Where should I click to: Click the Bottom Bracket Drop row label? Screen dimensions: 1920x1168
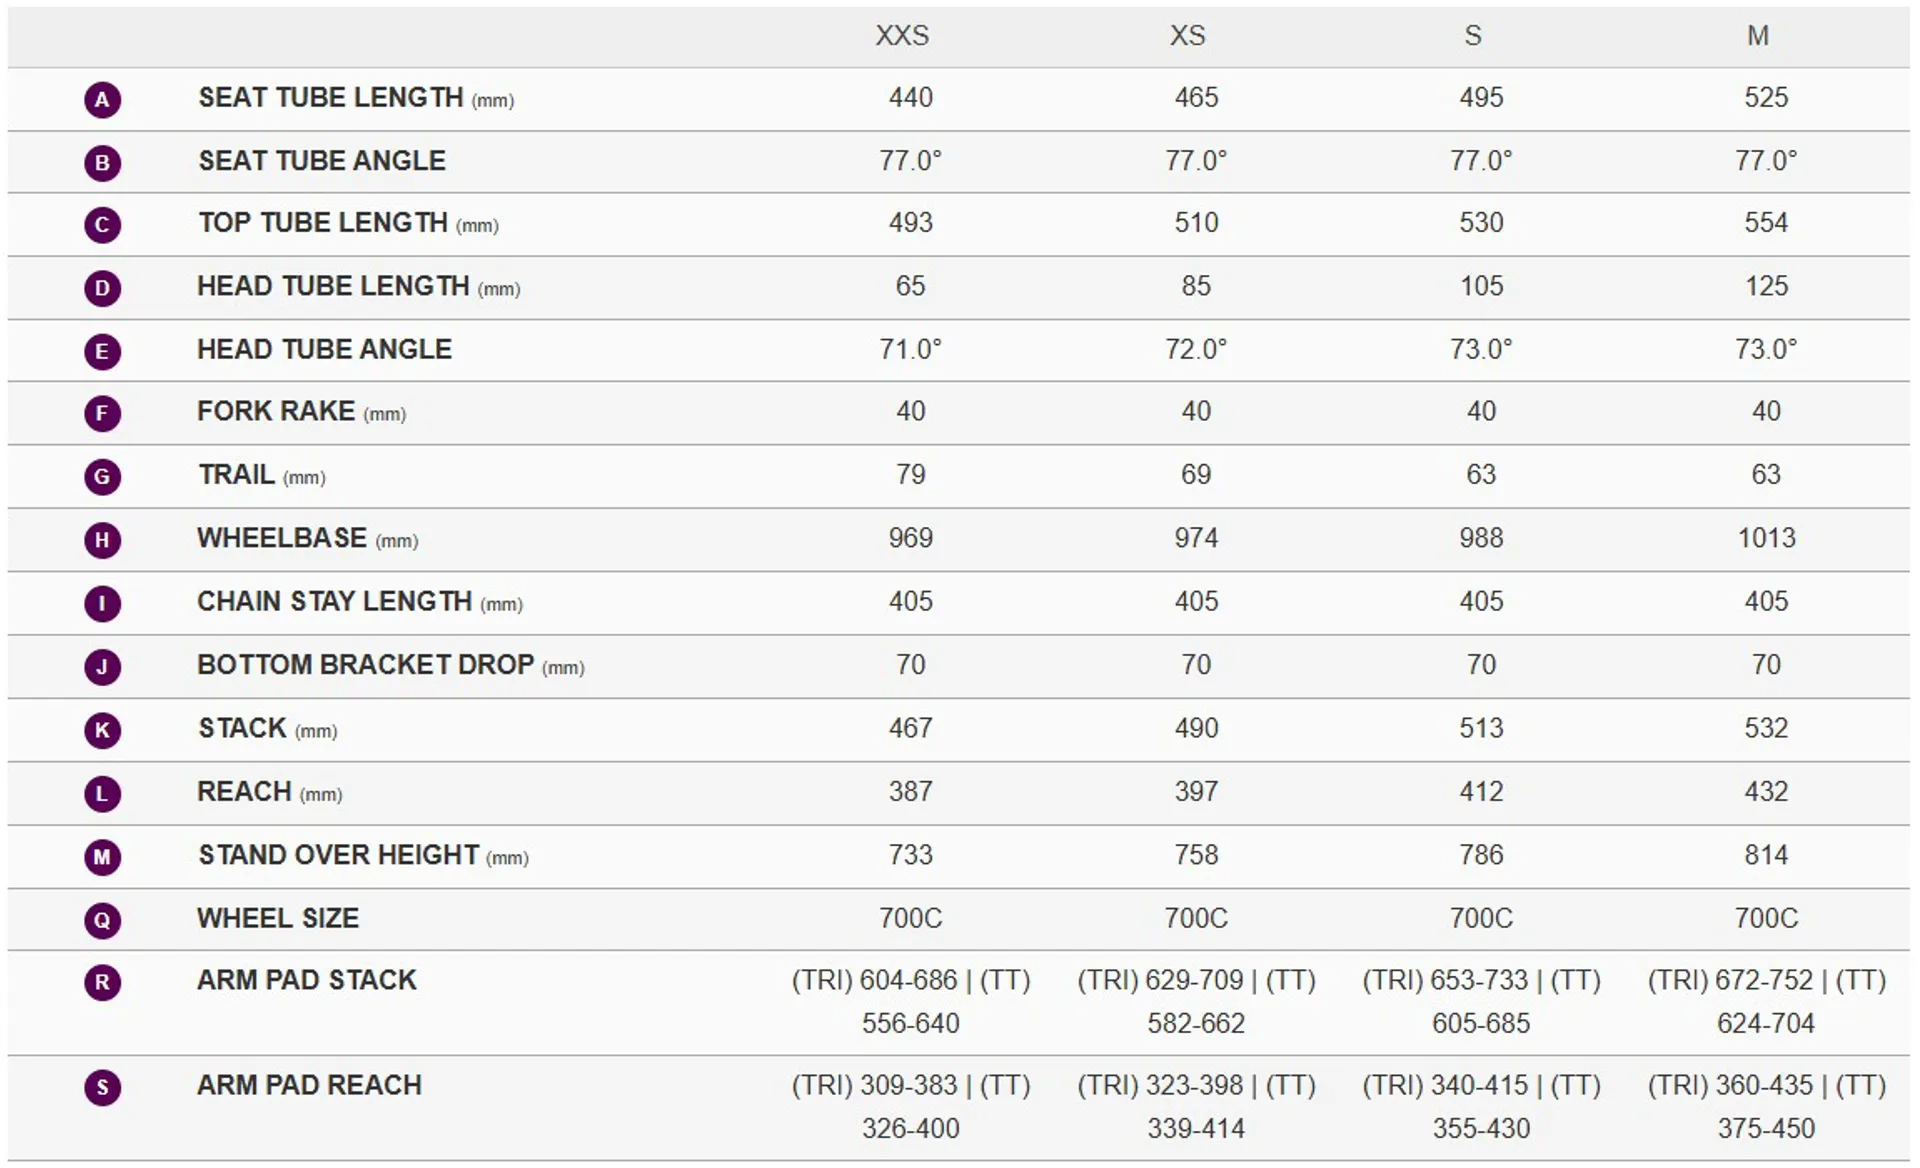tap(391, 665)
